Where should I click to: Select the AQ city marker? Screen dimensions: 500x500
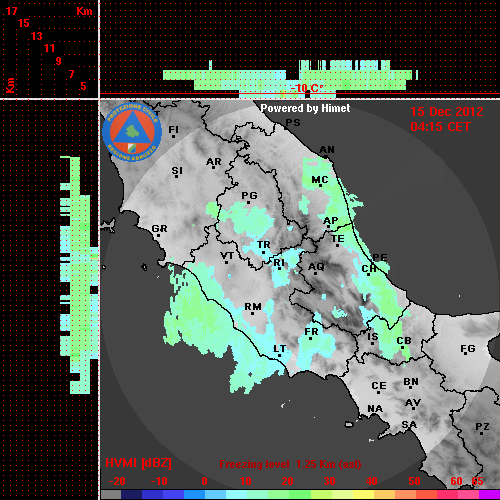tap(315, 273)
